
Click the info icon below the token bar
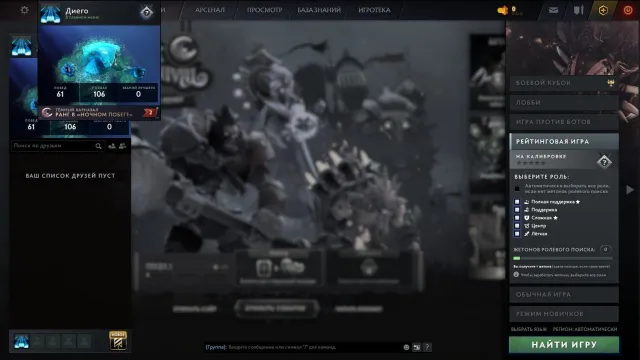coord(516,275)
